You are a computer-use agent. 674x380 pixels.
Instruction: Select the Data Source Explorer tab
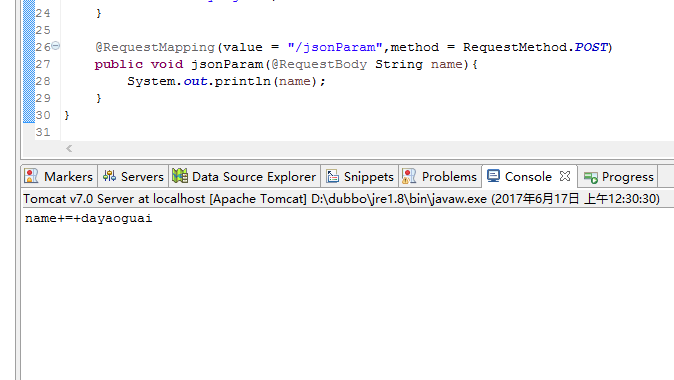[244, 176]
